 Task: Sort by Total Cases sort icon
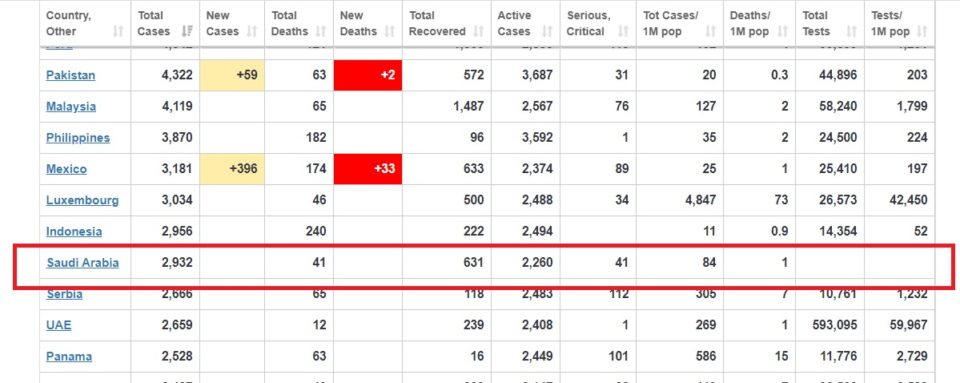click(187, 32)
